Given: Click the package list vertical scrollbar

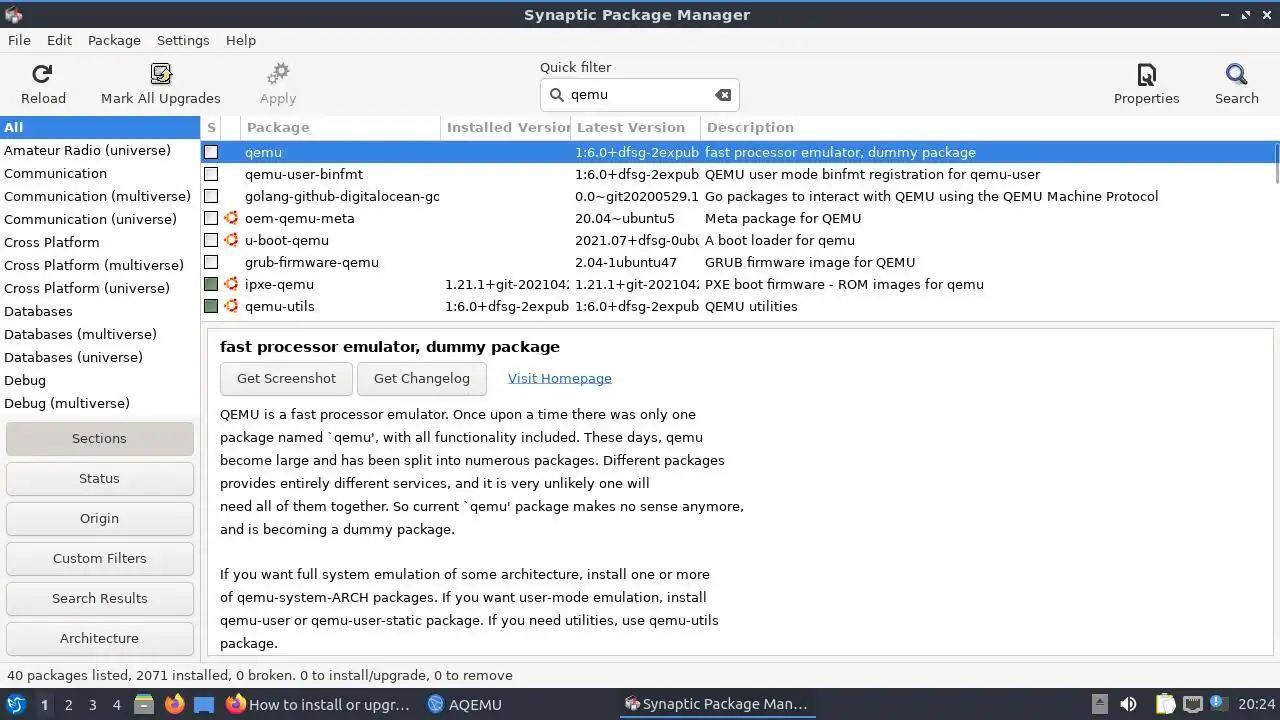Looking at the screenshot, I should click(x=1277, y=165).
